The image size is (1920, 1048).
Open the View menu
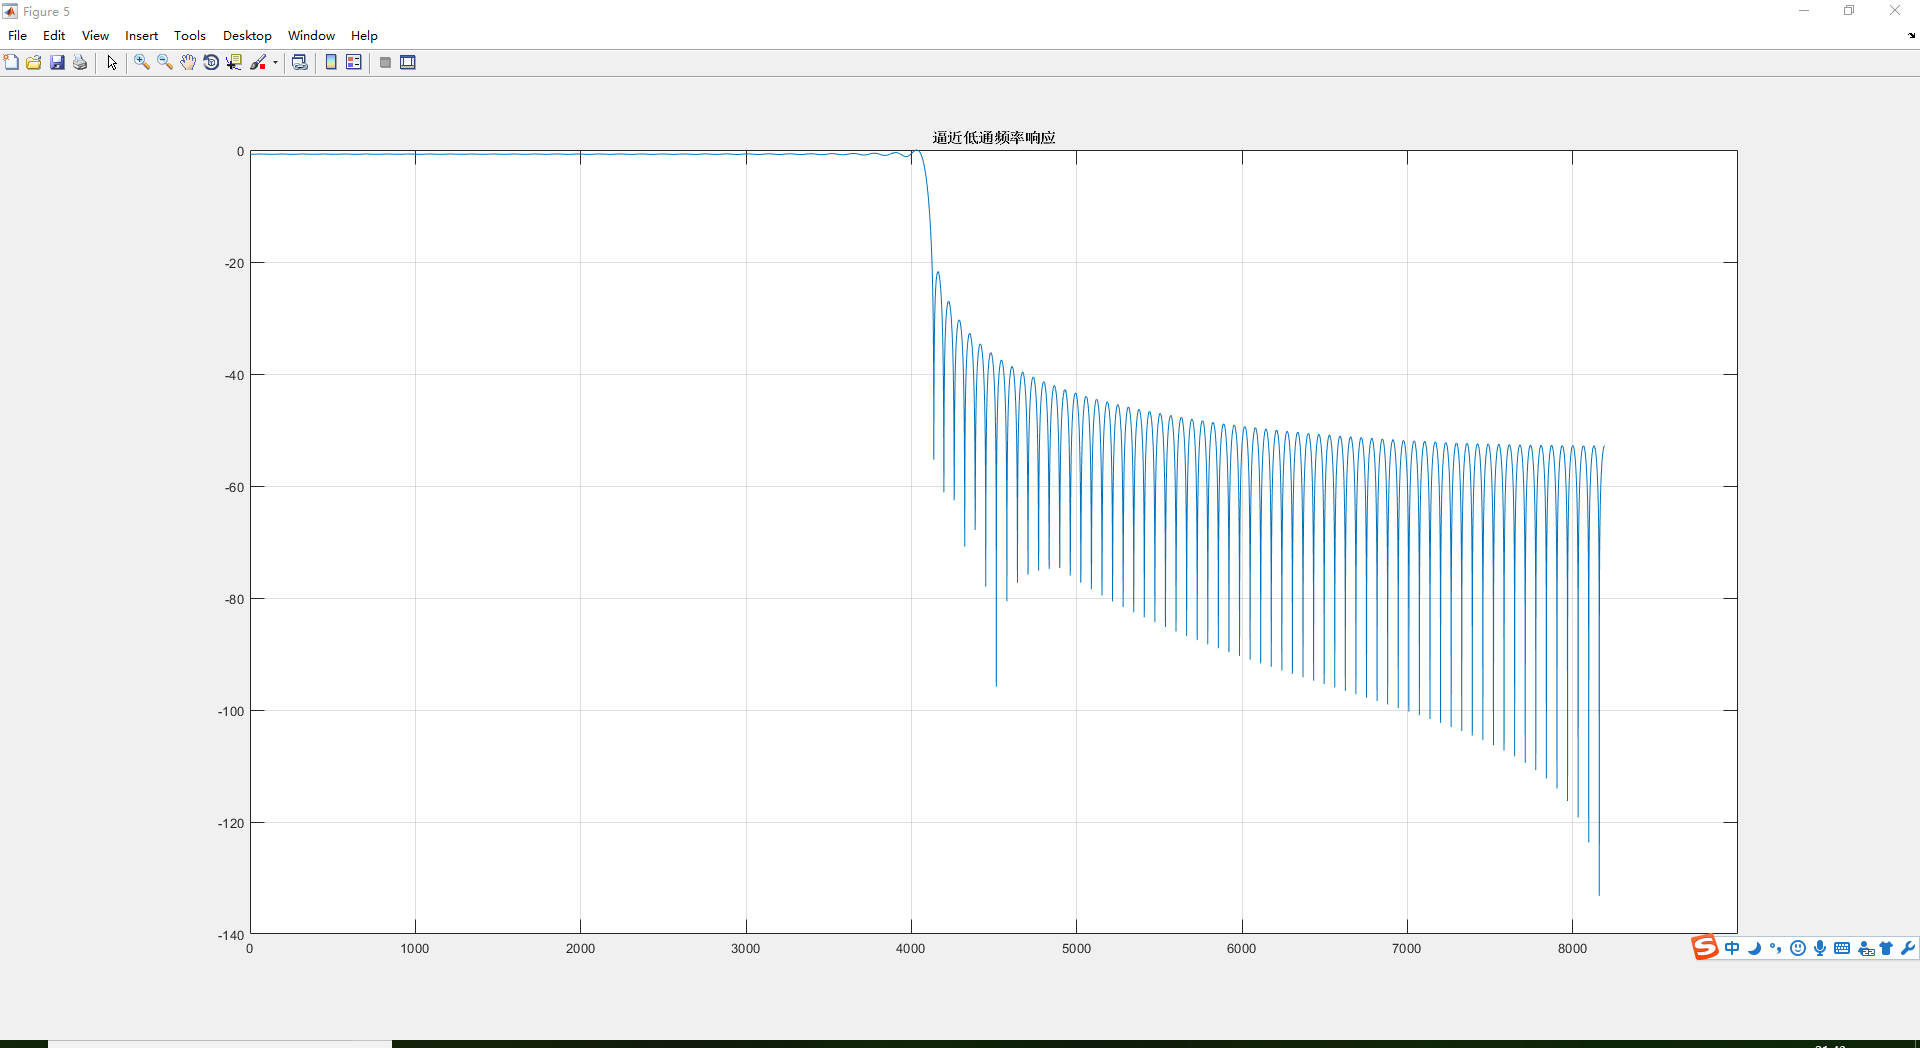pos(96,36)
